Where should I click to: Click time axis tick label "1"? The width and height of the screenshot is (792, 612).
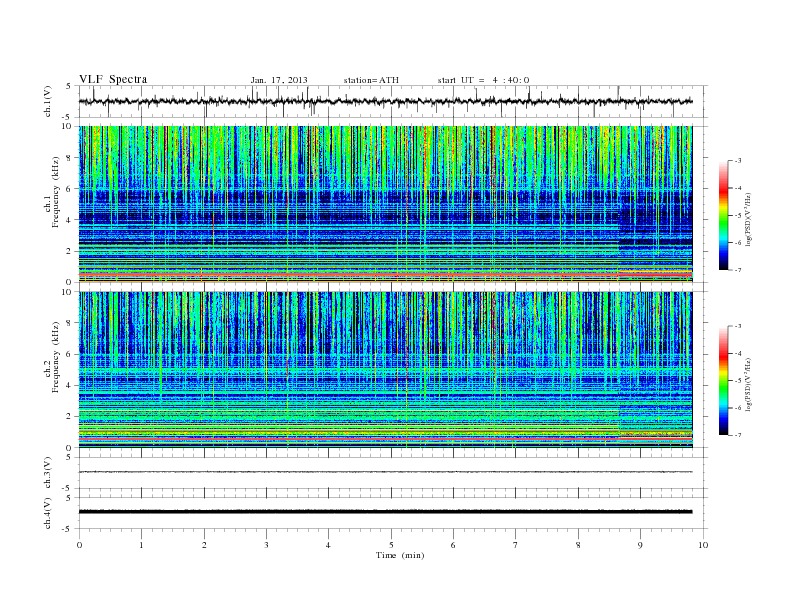141,545
